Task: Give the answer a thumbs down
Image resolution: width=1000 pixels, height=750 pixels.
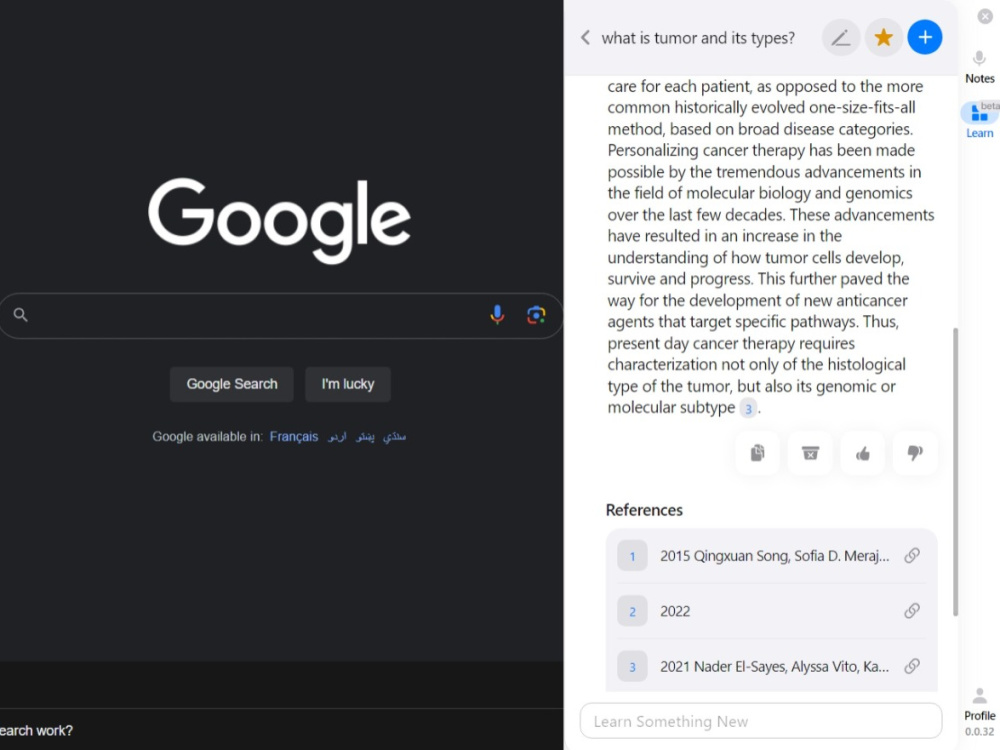Action: coord(915,453)
